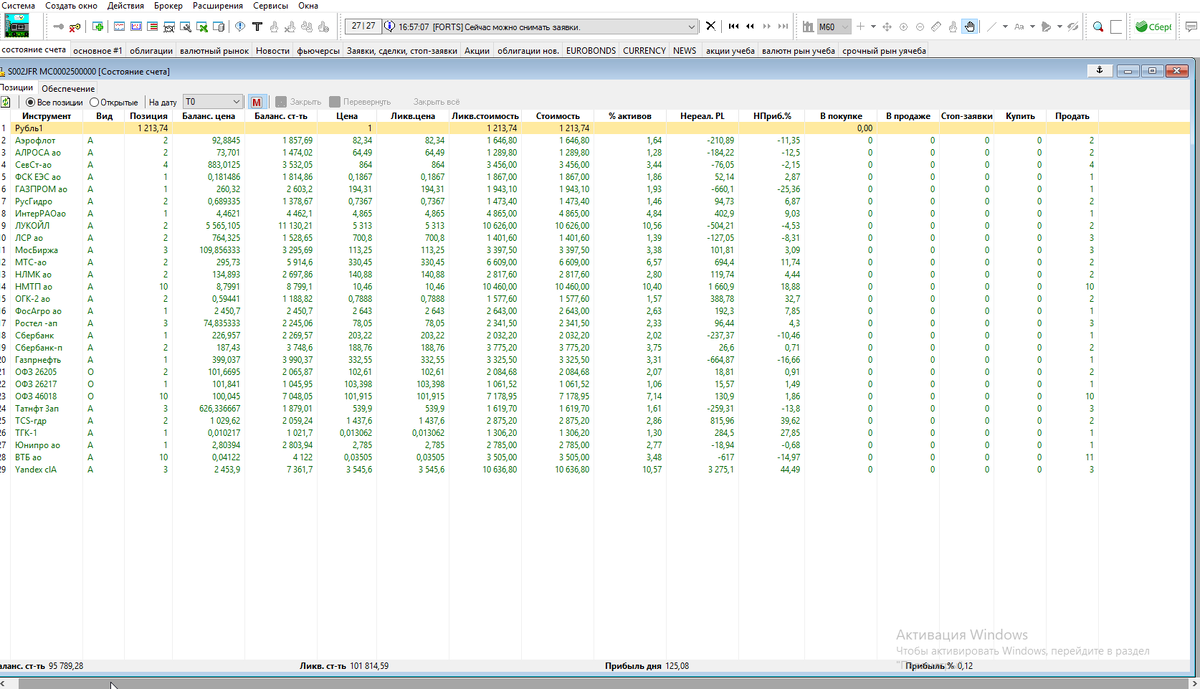1200x689 pixels.
Task: Open the Брокер menu
Action: (168, 6)
